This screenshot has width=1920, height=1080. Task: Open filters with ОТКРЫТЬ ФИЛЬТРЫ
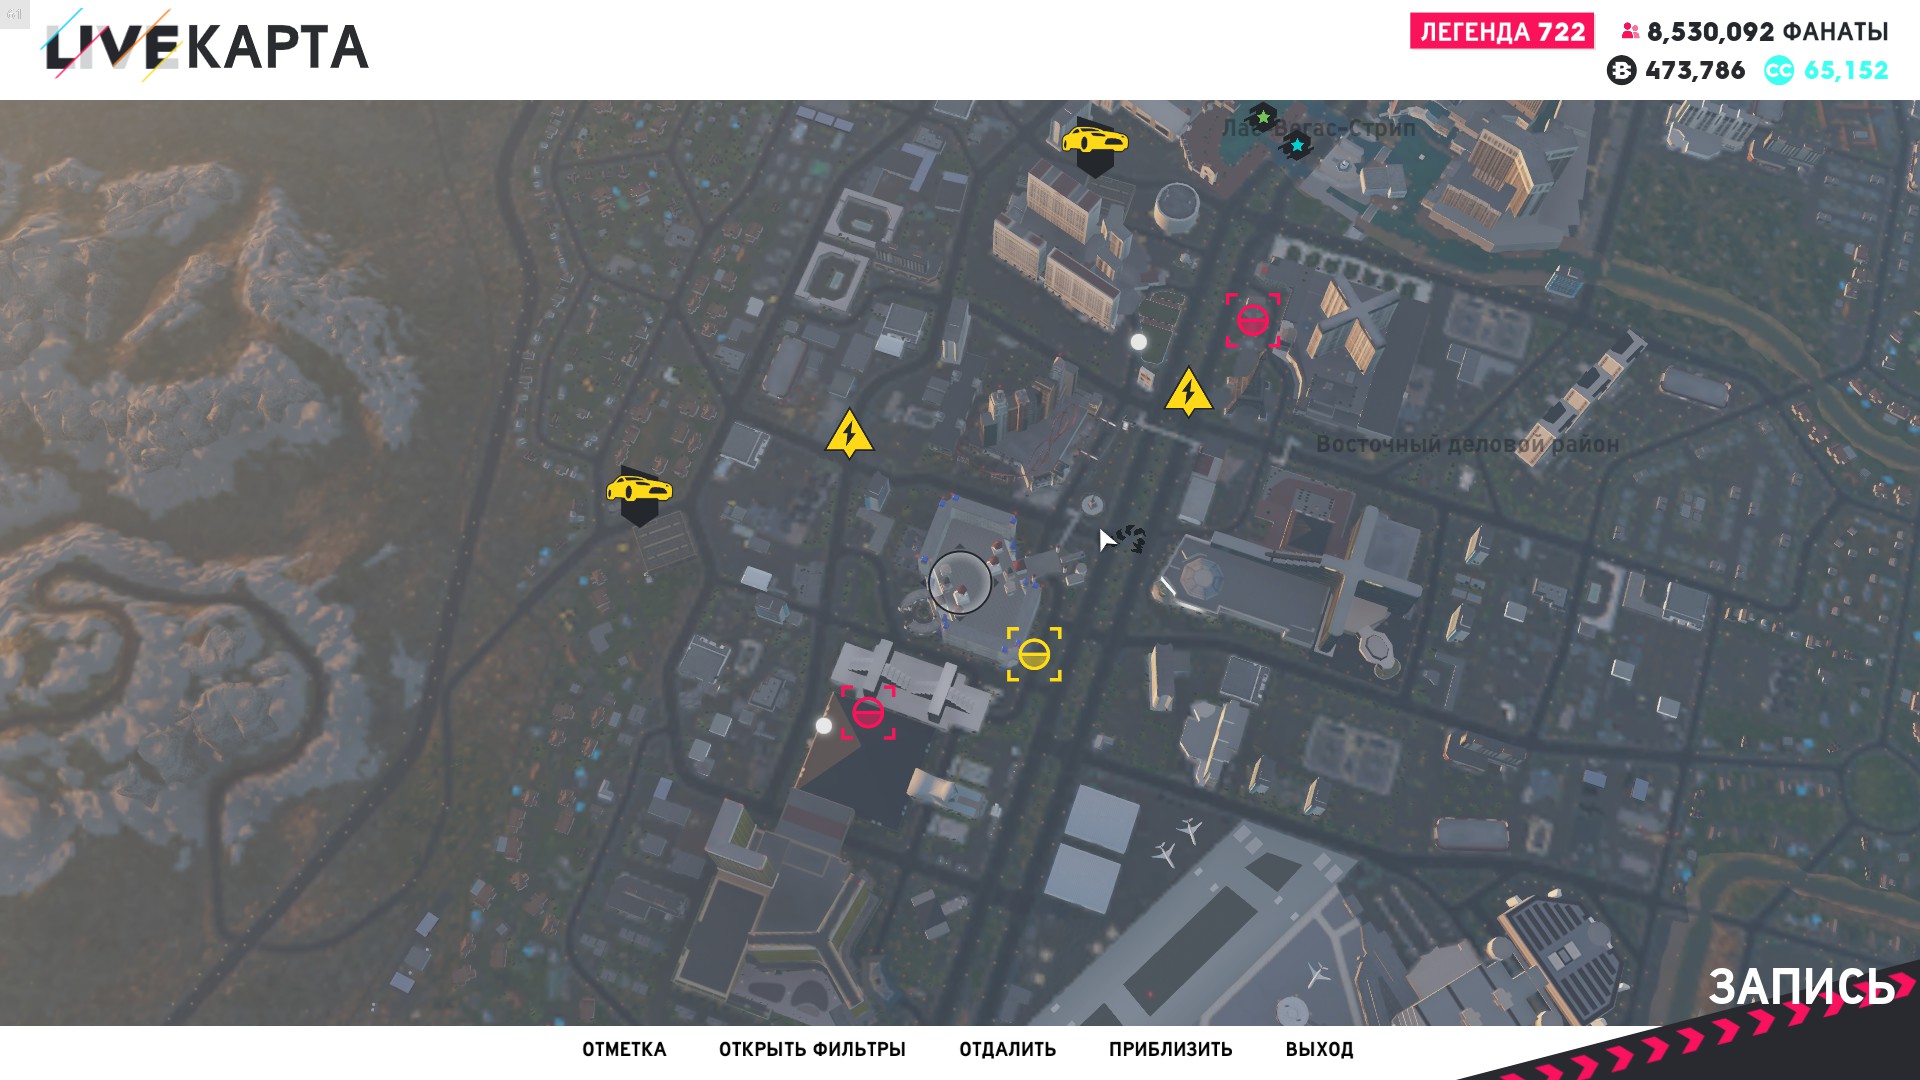[812, 1050]
